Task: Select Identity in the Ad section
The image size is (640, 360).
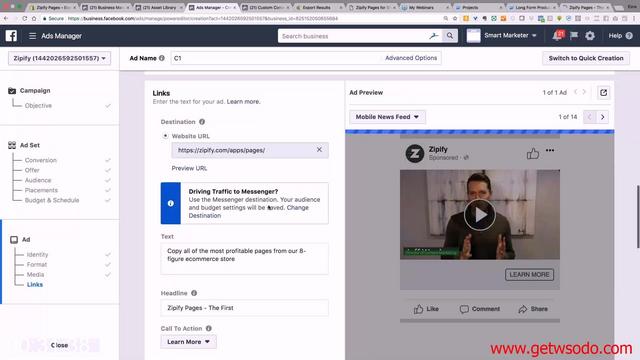Action: 37,255
